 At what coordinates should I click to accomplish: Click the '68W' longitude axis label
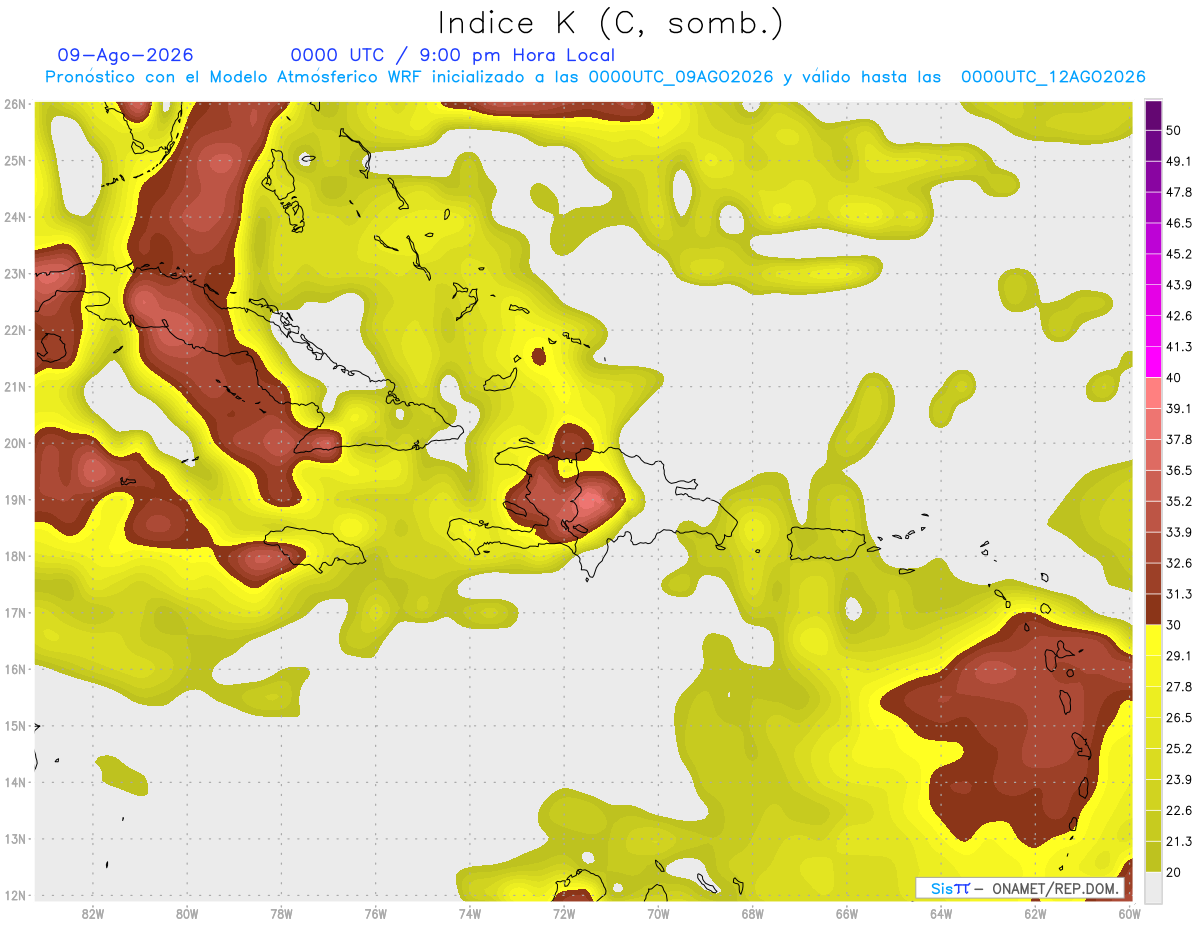point(752,913)
